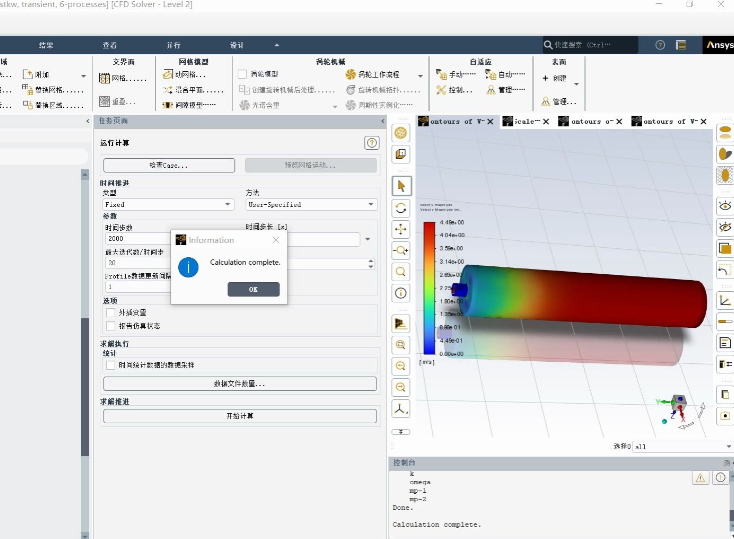Select the rotate view tool
Image resolution: width=734 pixels, height=539 pixels.
[401, 208]
